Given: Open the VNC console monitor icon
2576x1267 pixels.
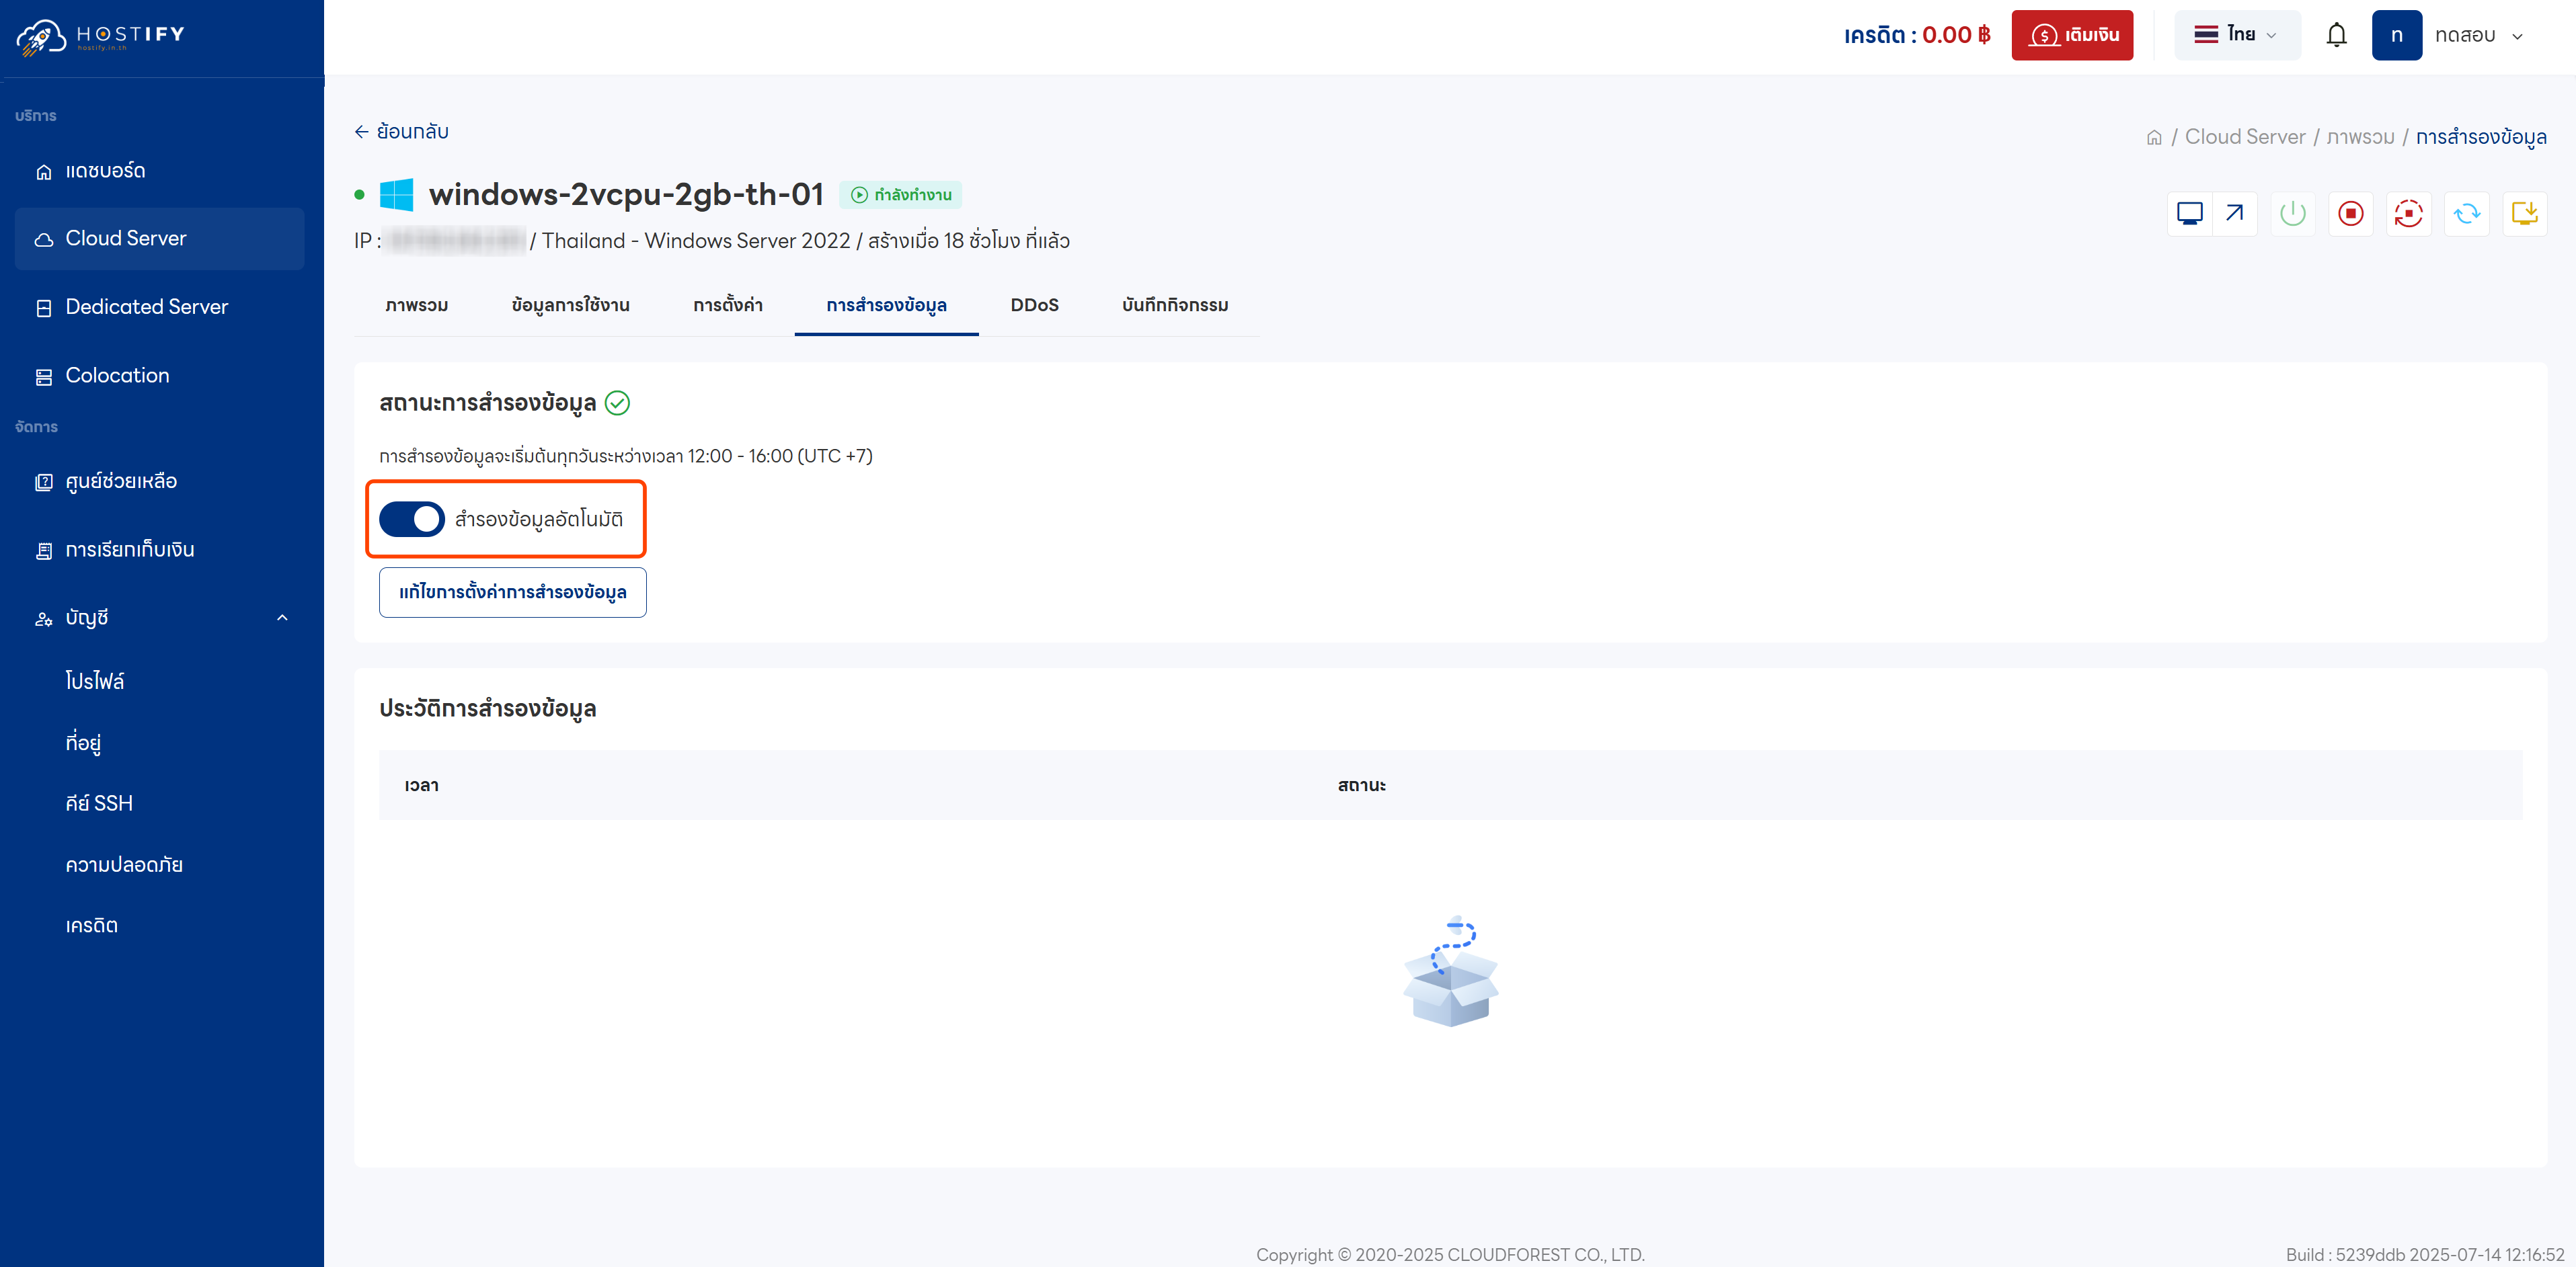Looking at the screenshot, I should pos(2190,213).
